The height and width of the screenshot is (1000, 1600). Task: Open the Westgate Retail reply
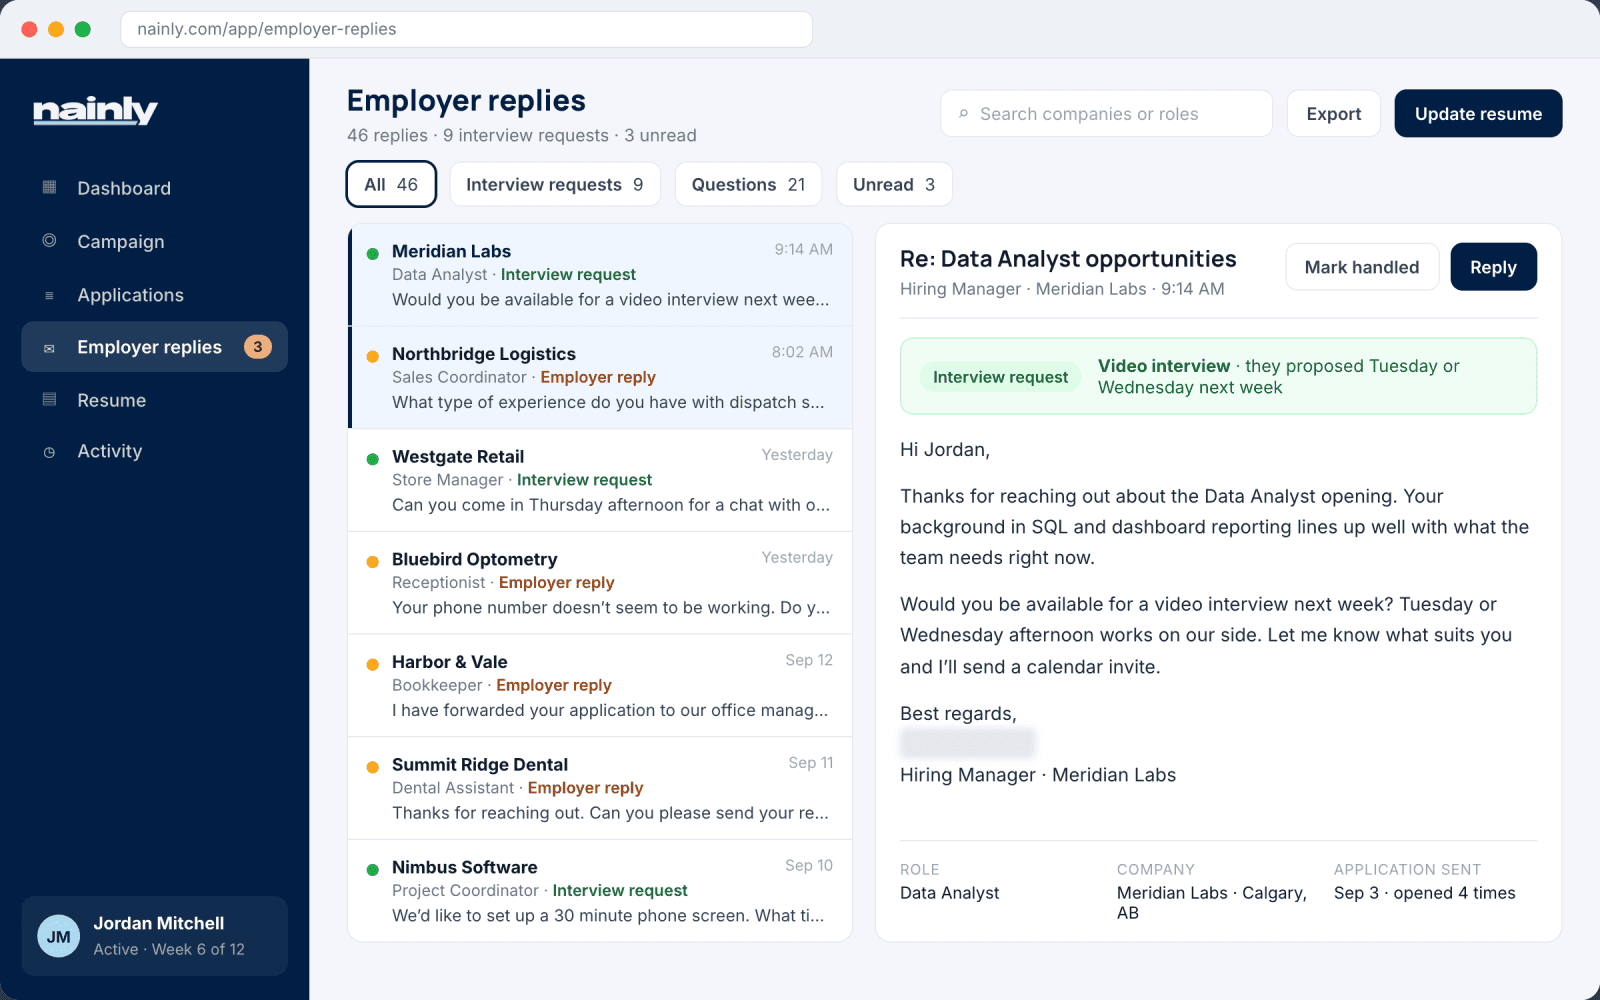(x=600, y=480)
